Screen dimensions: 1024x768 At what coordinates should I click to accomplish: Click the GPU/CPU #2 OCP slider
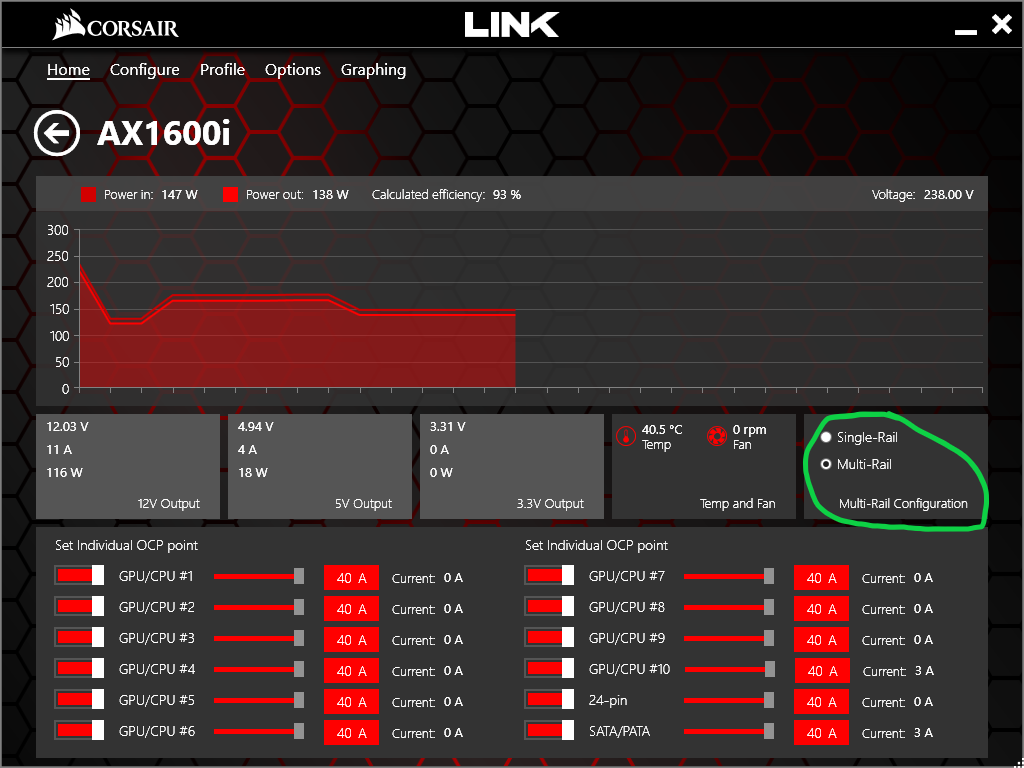point(259,607)
